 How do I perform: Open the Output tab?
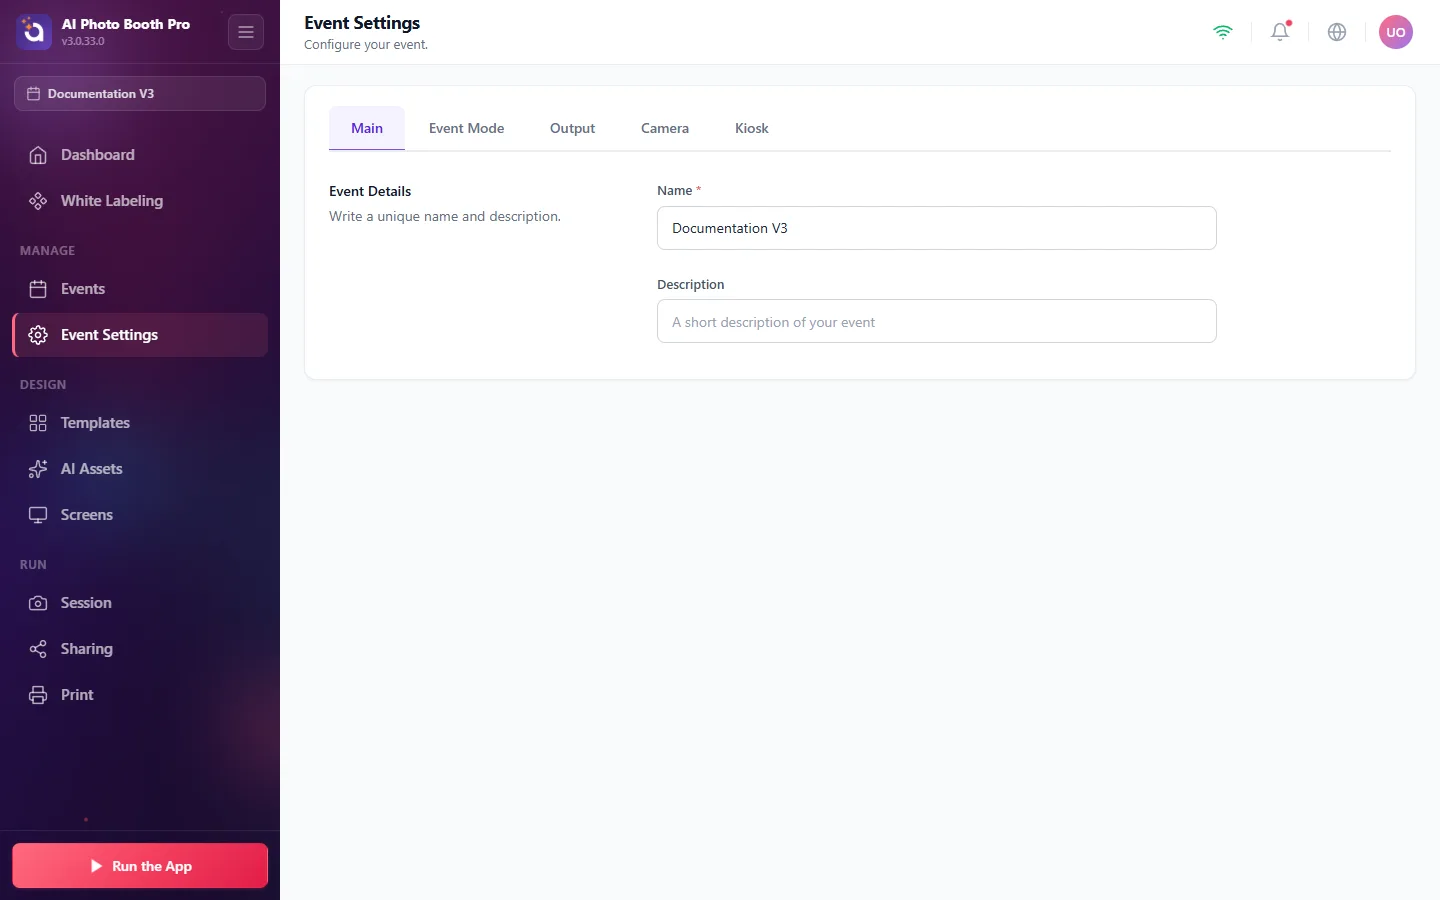[572, 128]
